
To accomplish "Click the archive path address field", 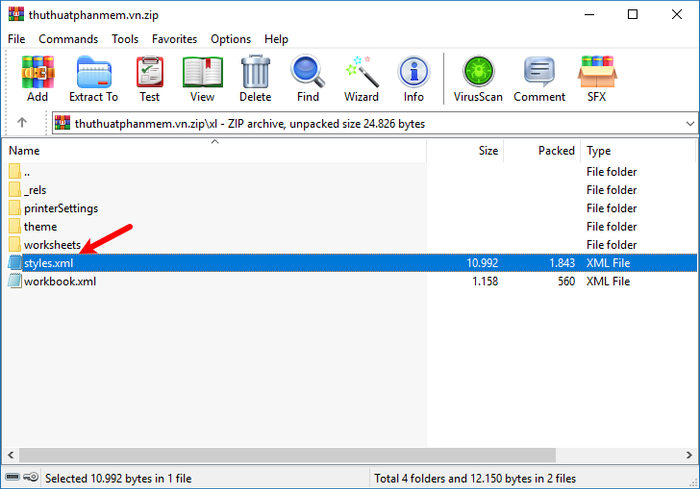I will click(x=375, y=123).
